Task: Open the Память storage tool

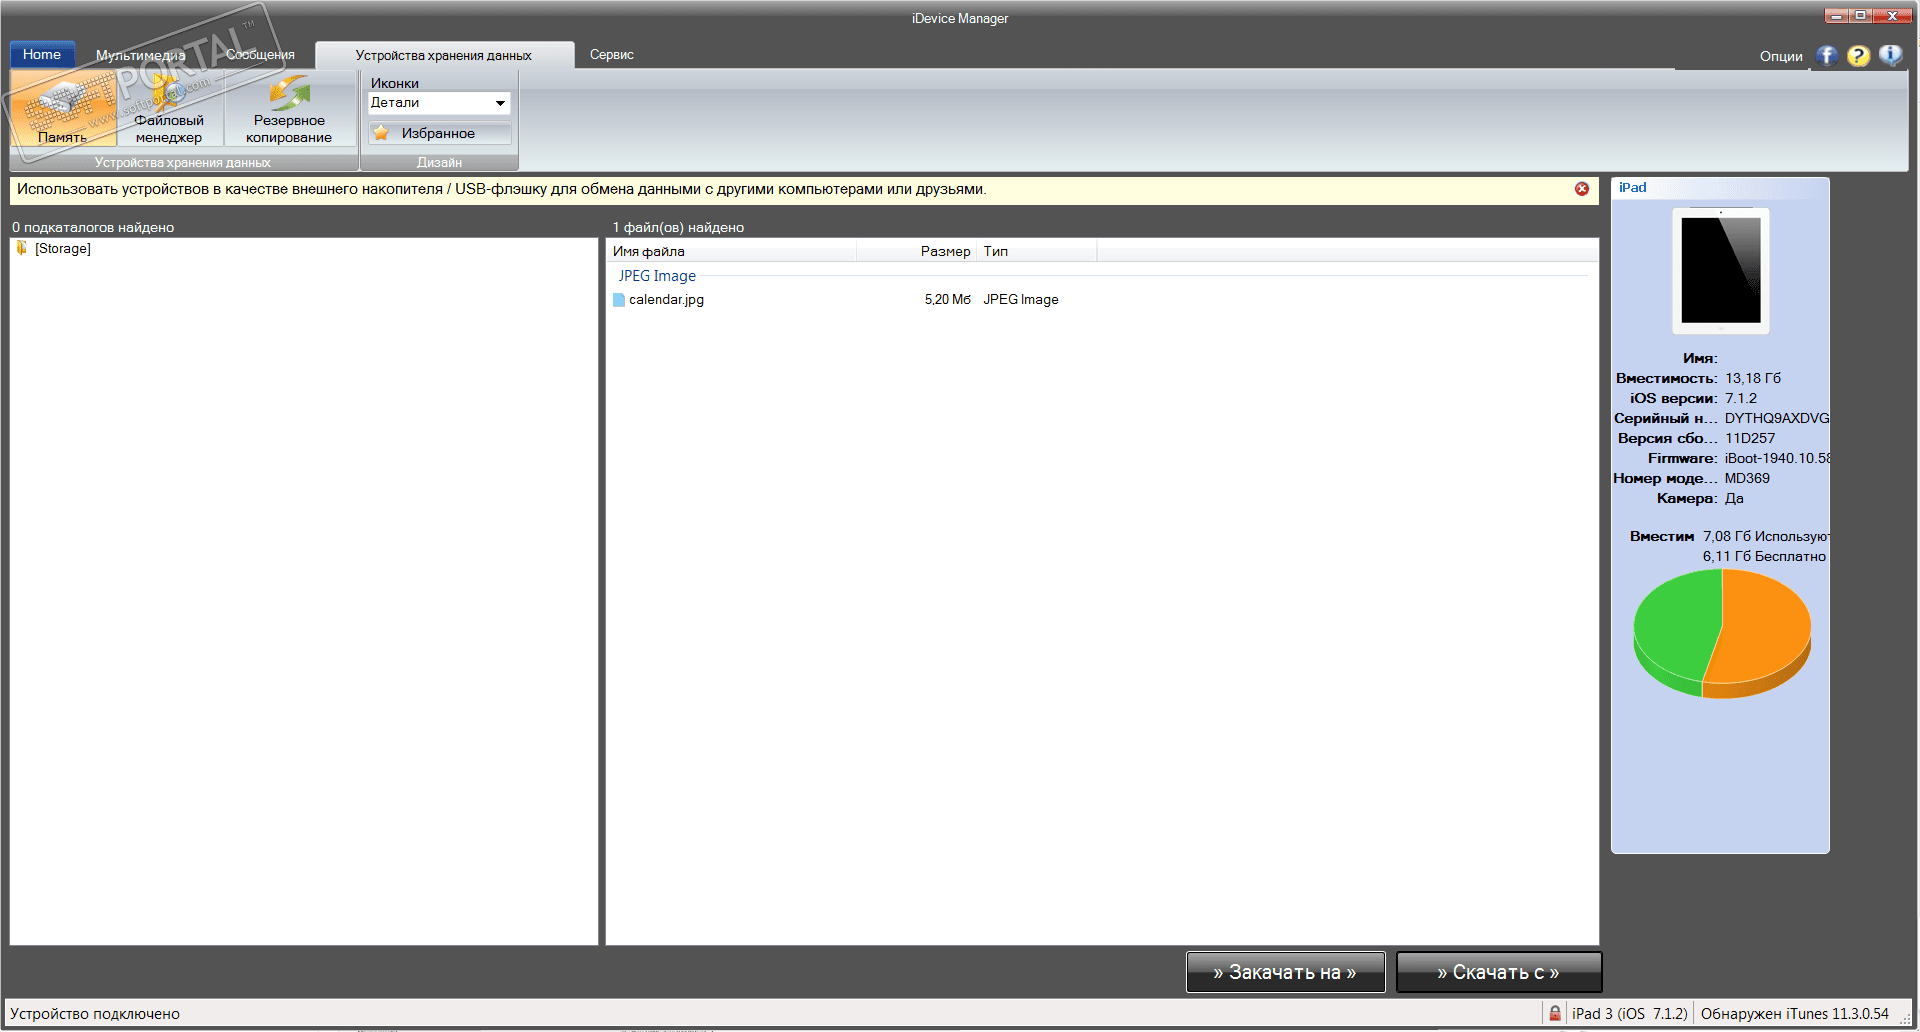Action: pos(63,110)
